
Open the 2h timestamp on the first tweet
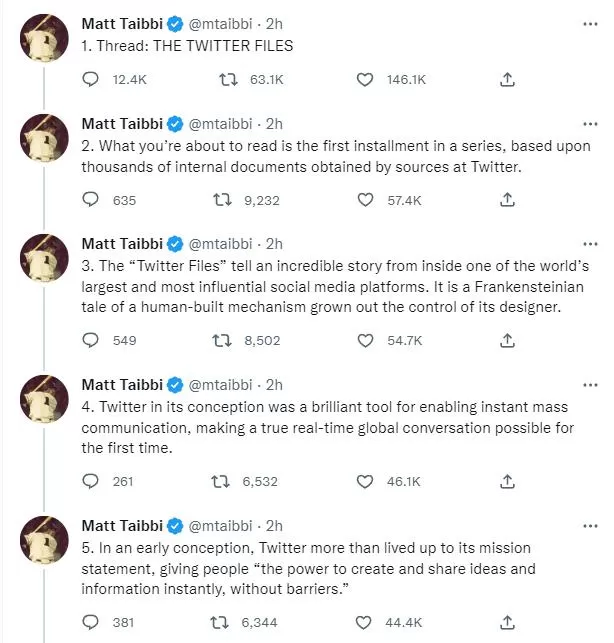(274, 24)
